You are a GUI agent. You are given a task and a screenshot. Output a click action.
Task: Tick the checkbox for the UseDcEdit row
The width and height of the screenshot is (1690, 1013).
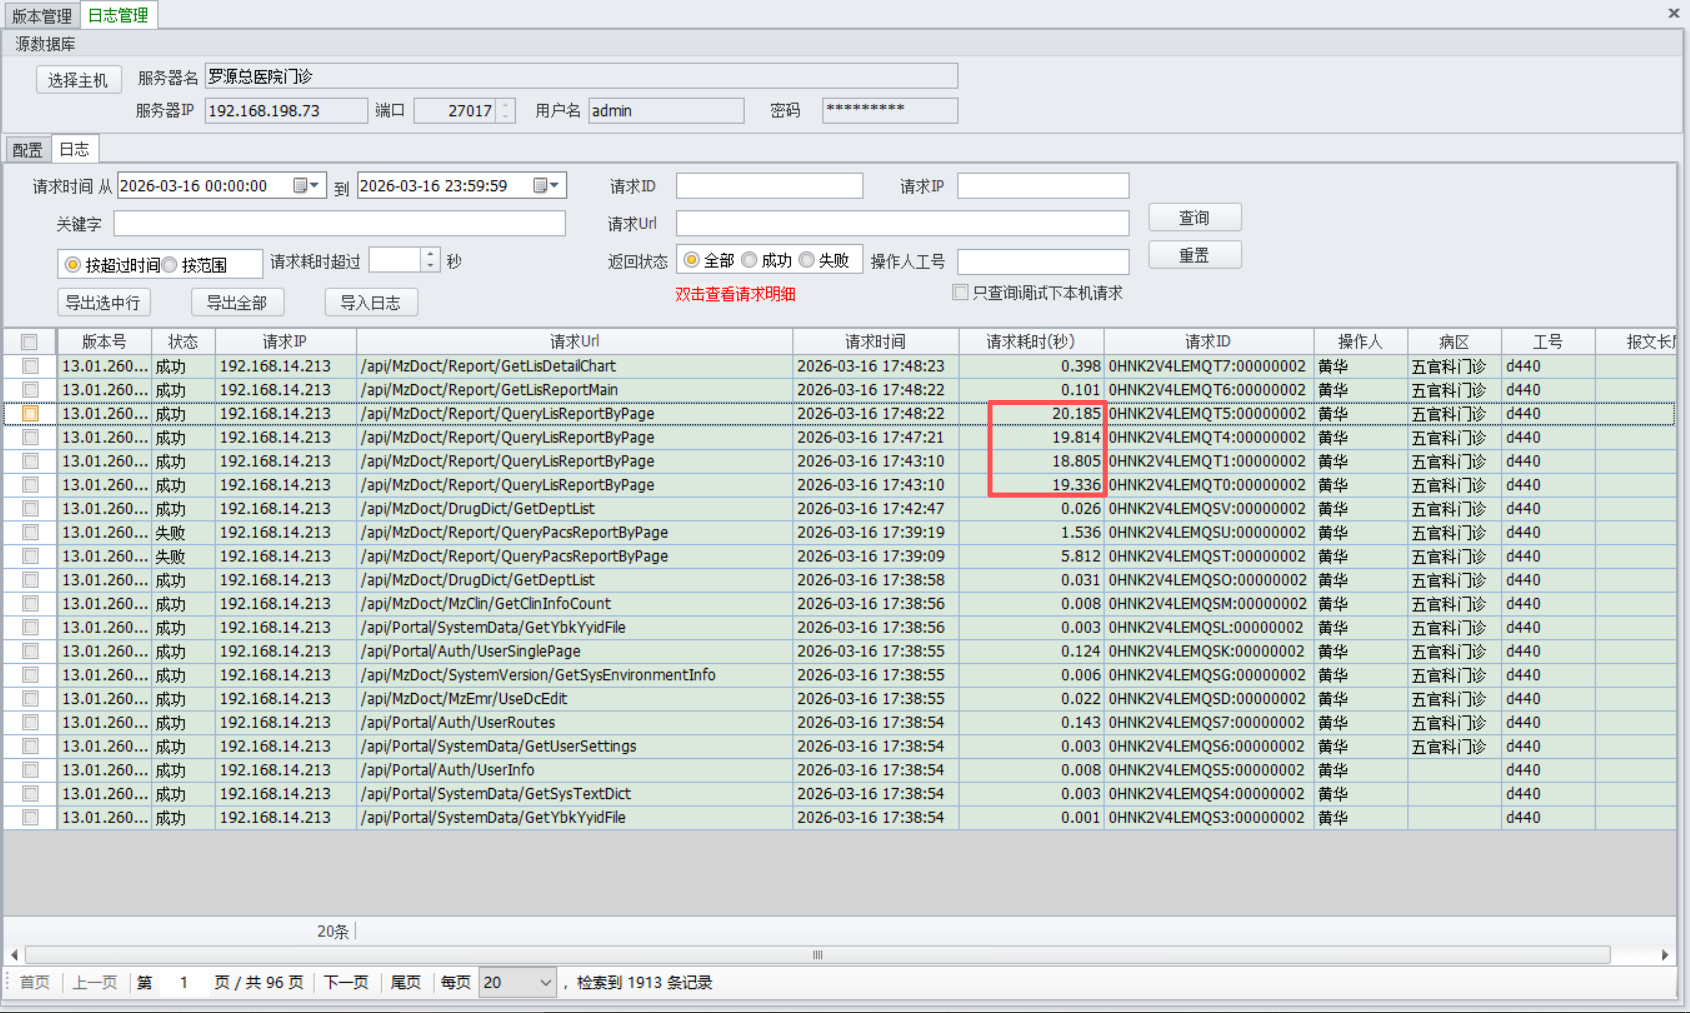click(31, 699)
